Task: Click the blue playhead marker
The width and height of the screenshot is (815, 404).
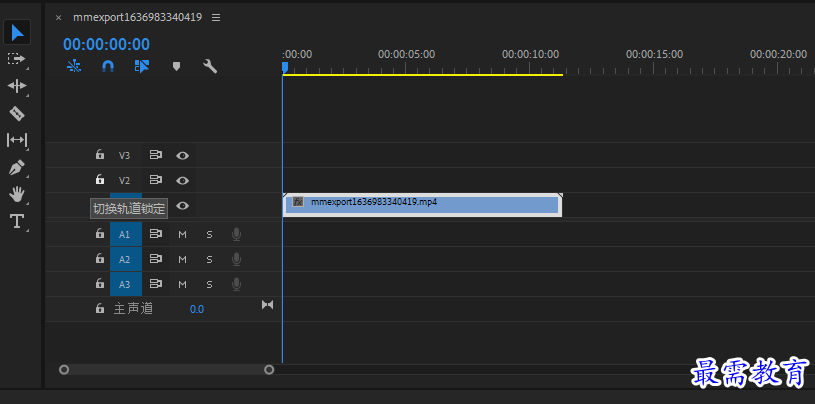Action: tap(284, 68)
